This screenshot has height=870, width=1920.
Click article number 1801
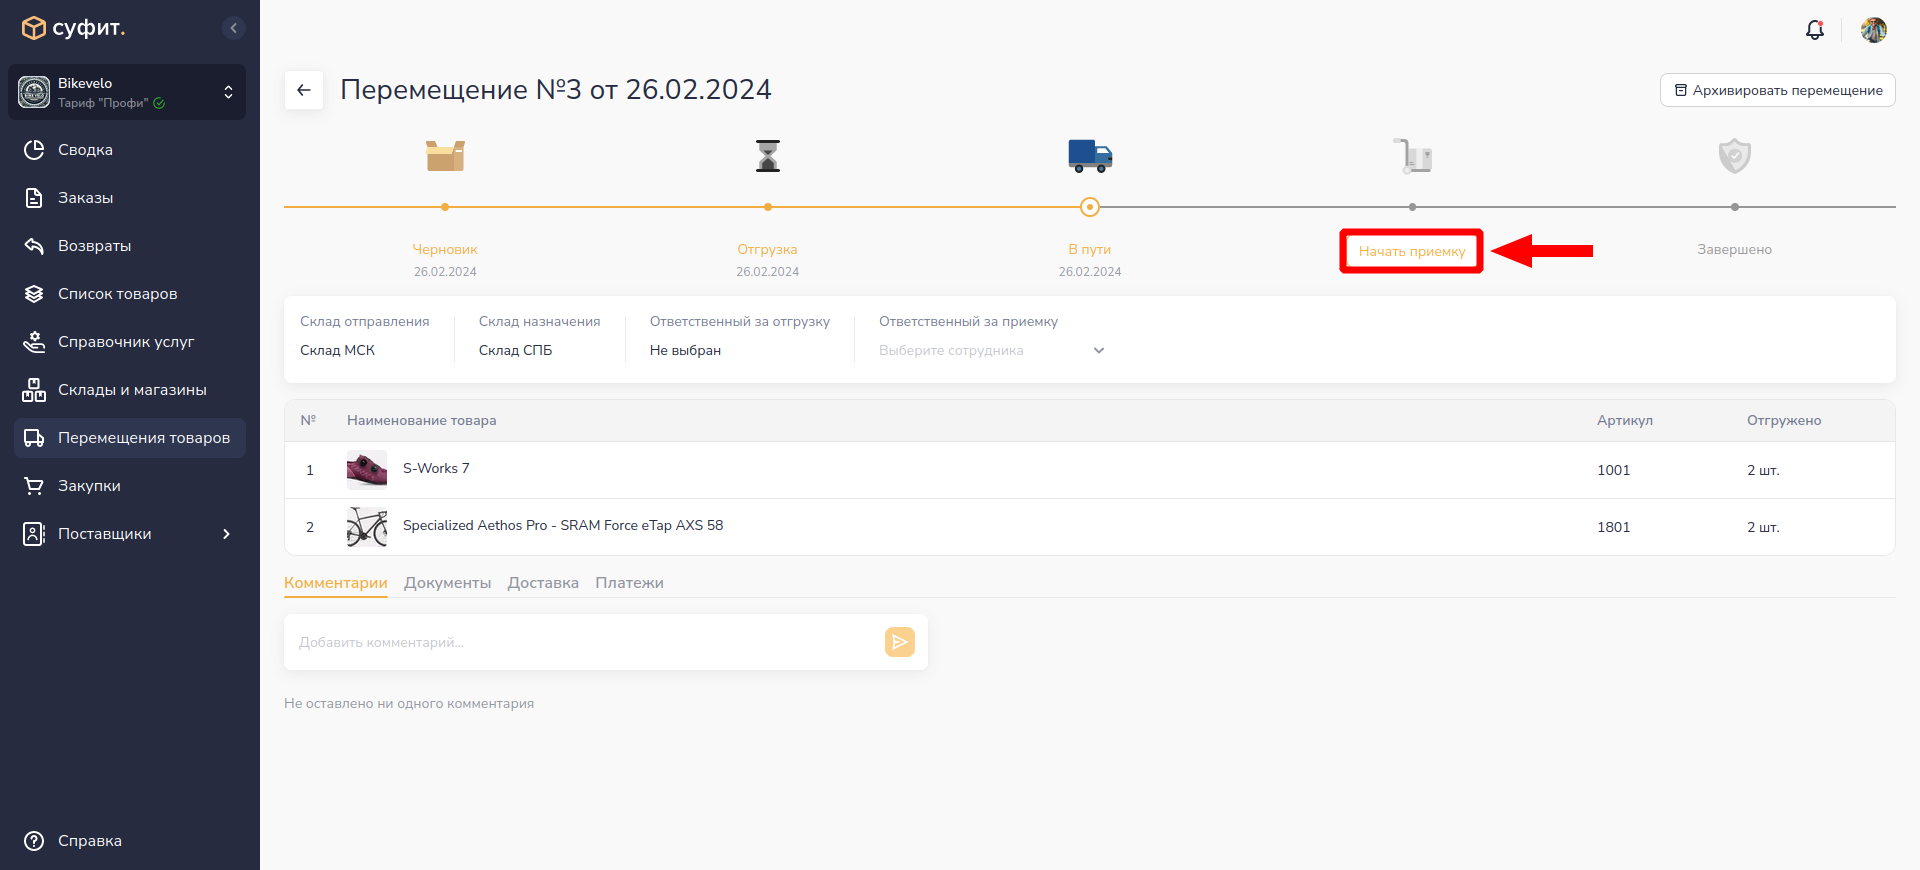[x=1613, y=528]
